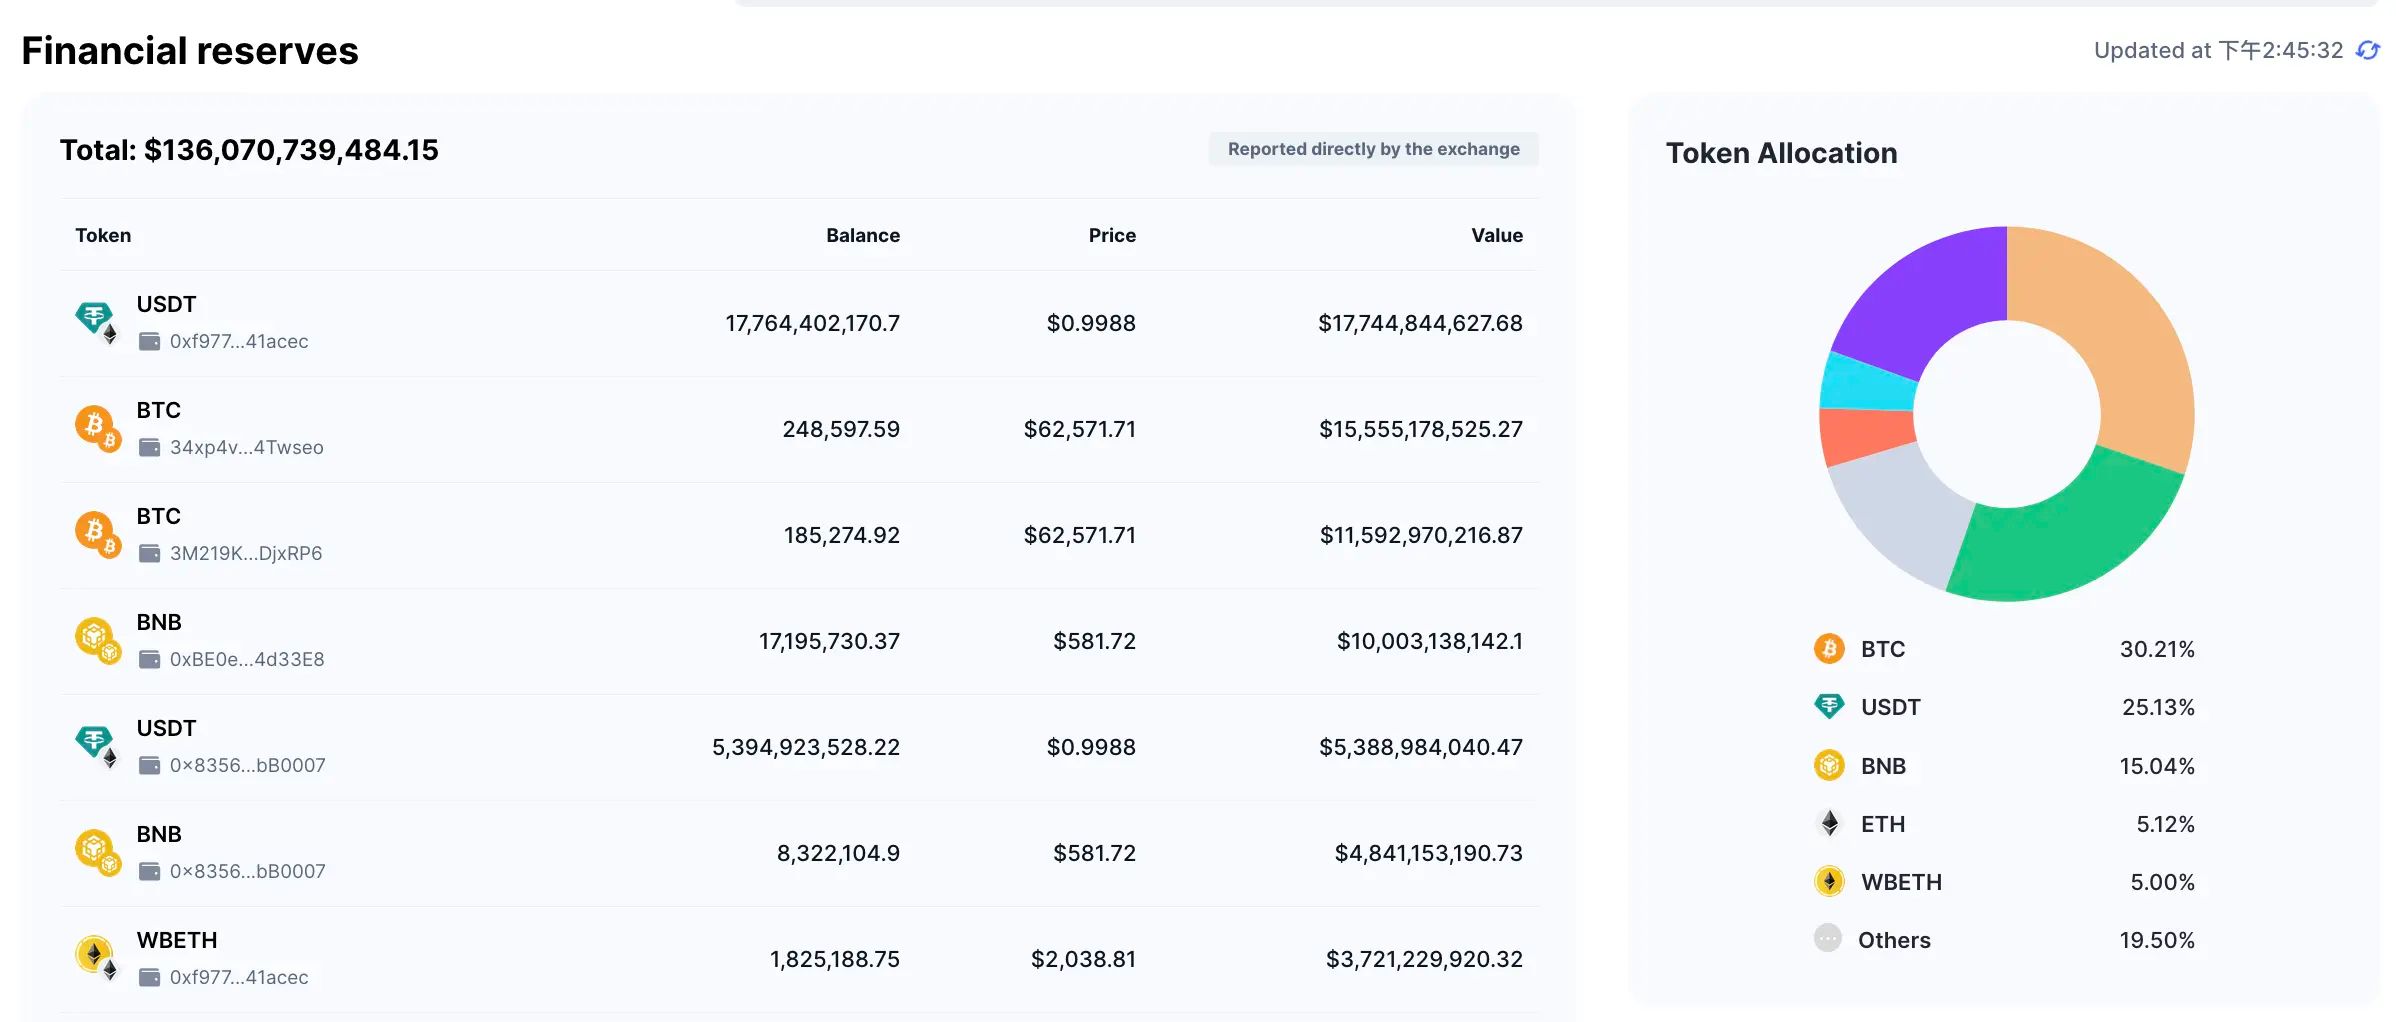Click the value $4,841,153,190.73
This screenshot has height=1022, width=2396.
pos(1429,853)
